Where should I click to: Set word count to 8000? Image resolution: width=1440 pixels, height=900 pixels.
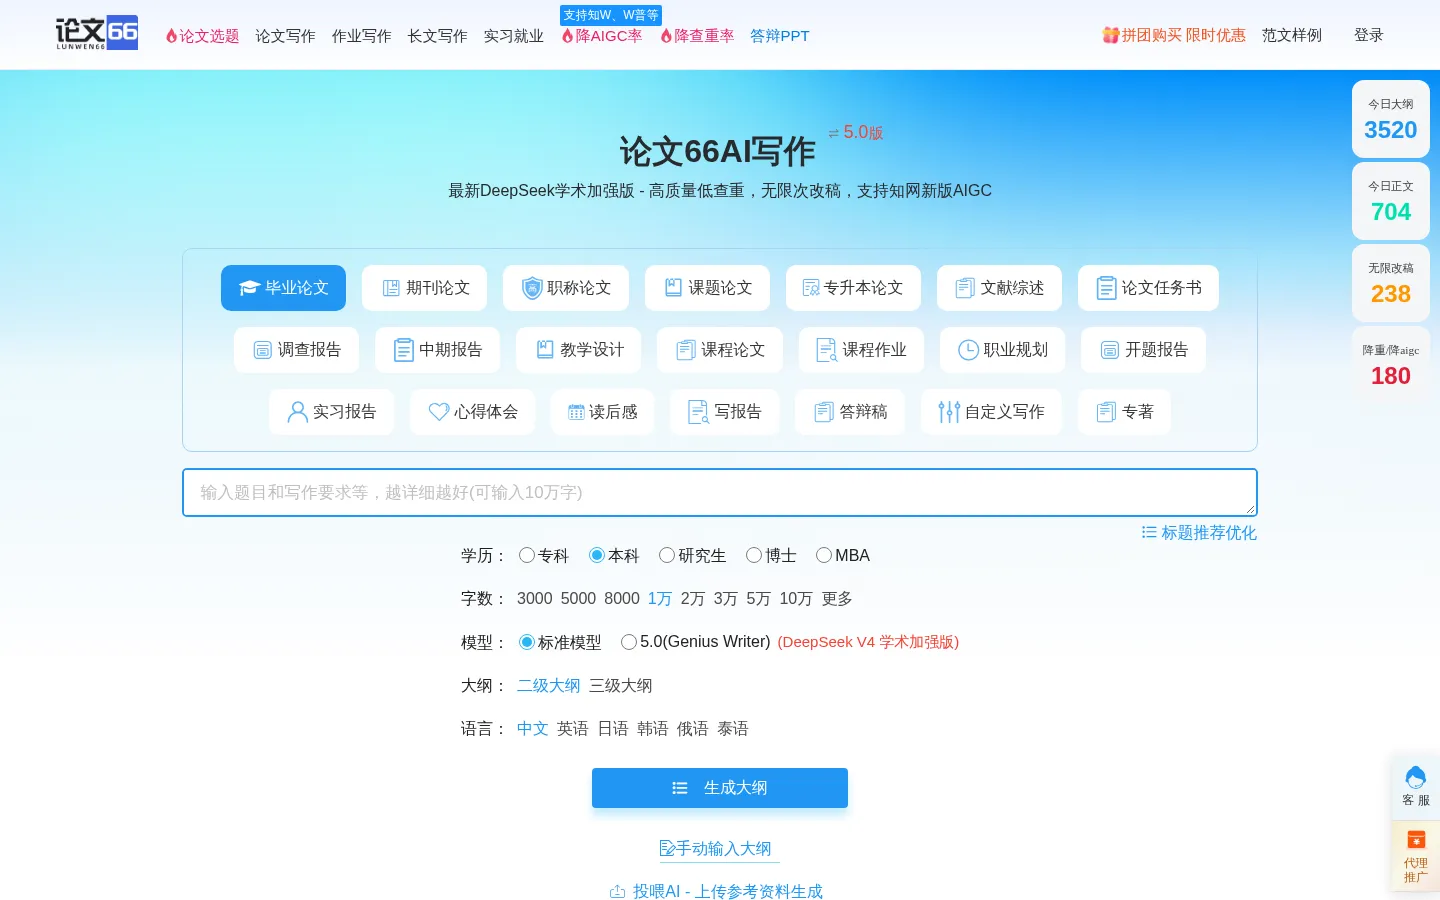622,599
